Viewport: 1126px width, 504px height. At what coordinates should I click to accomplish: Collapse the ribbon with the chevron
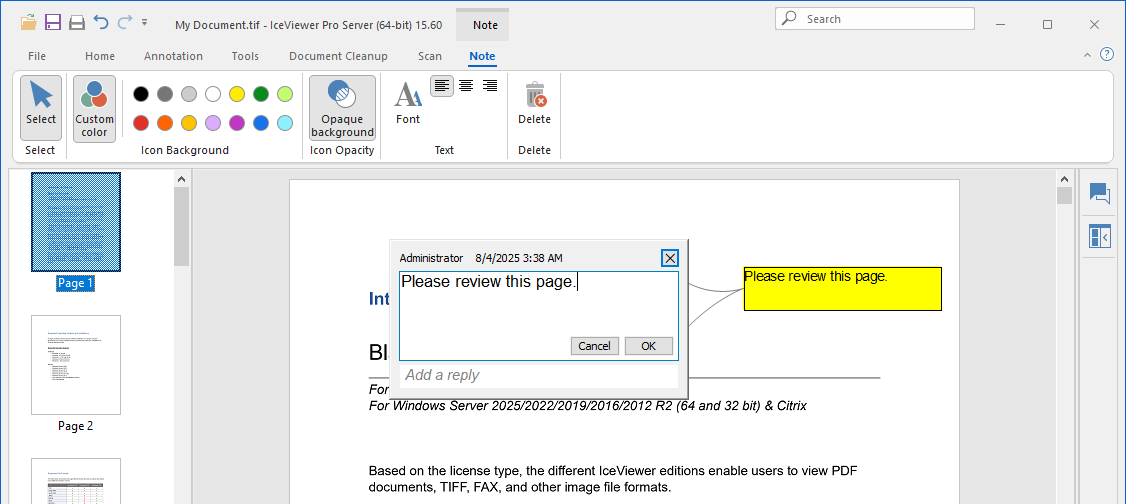pyautogui.click(x=1087, y=55)
